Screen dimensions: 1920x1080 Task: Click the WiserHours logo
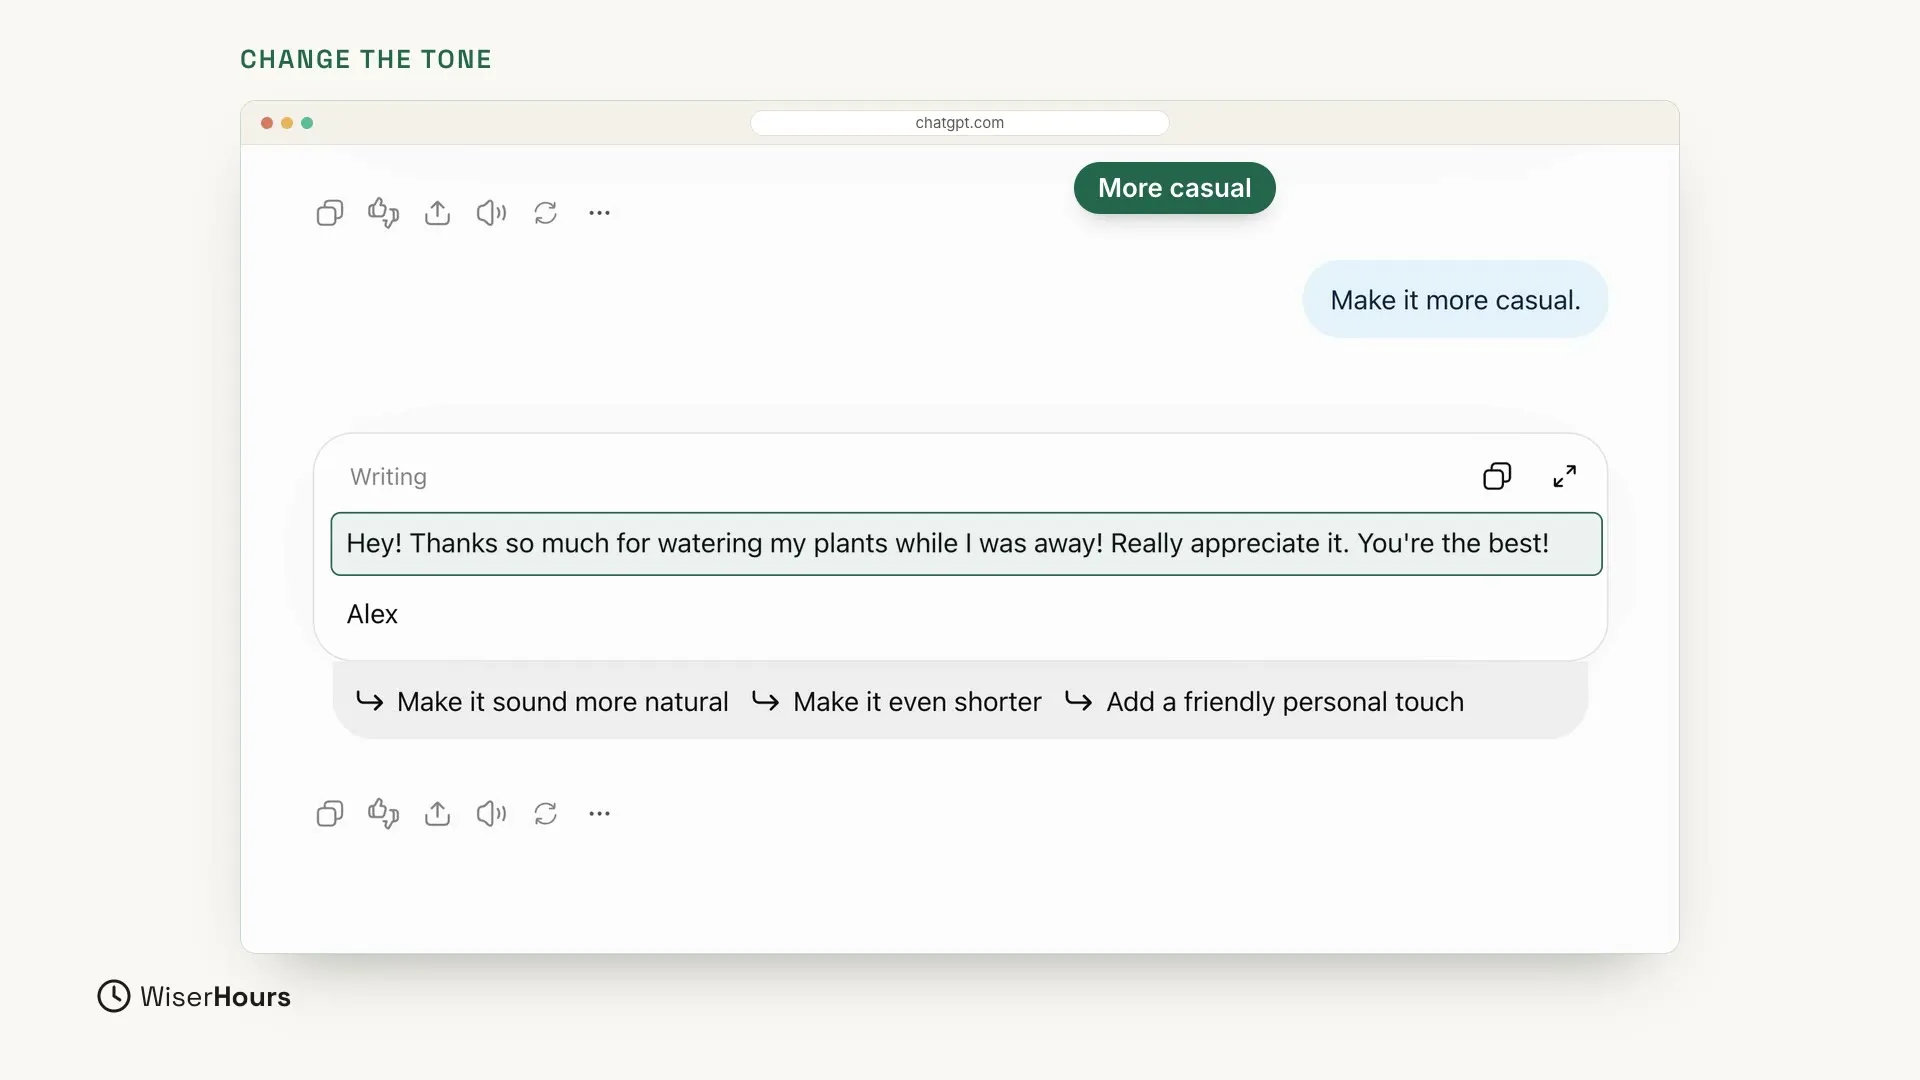194,997
